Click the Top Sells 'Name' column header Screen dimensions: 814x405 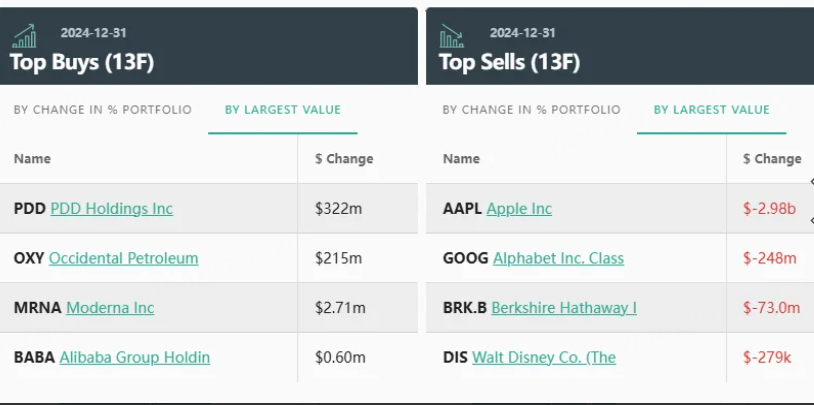coord(461,159)
